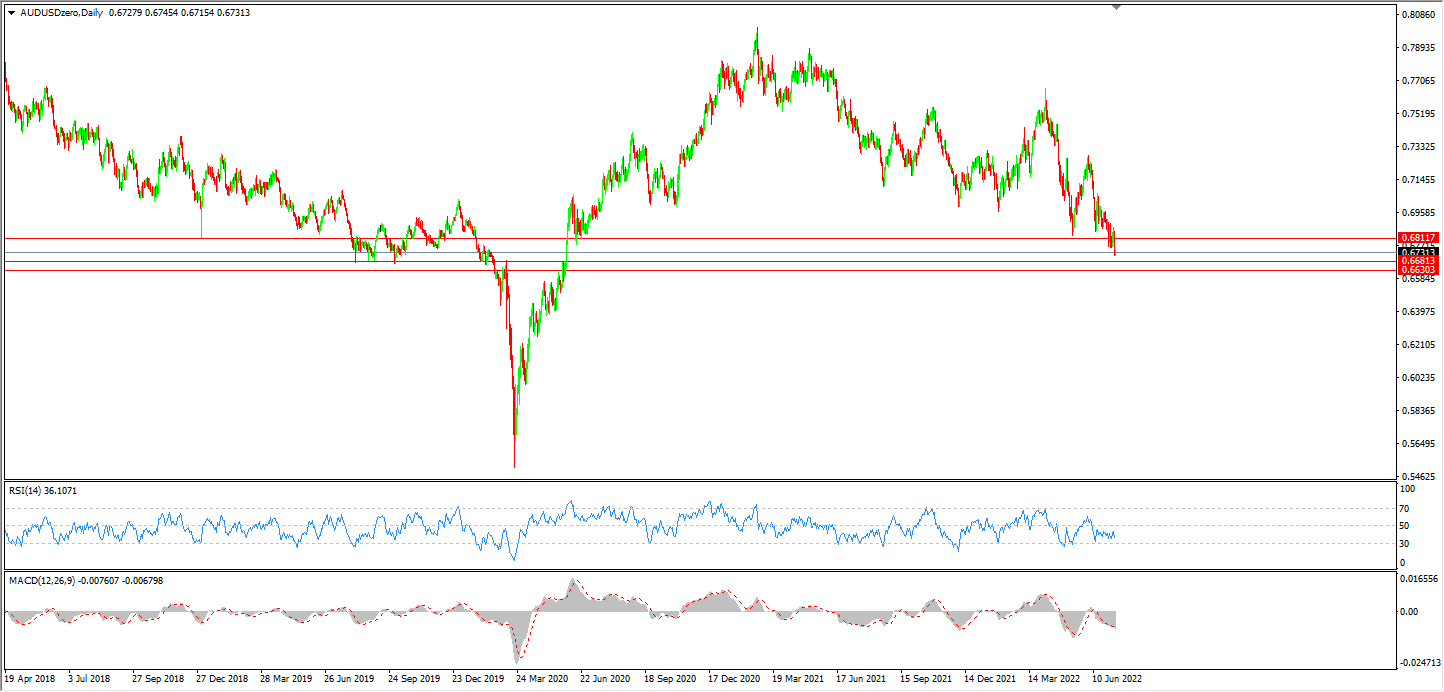Screen dimensions: 1444x692
Task: Select the 0.66303 red price label
Action: coord(1418,271)
